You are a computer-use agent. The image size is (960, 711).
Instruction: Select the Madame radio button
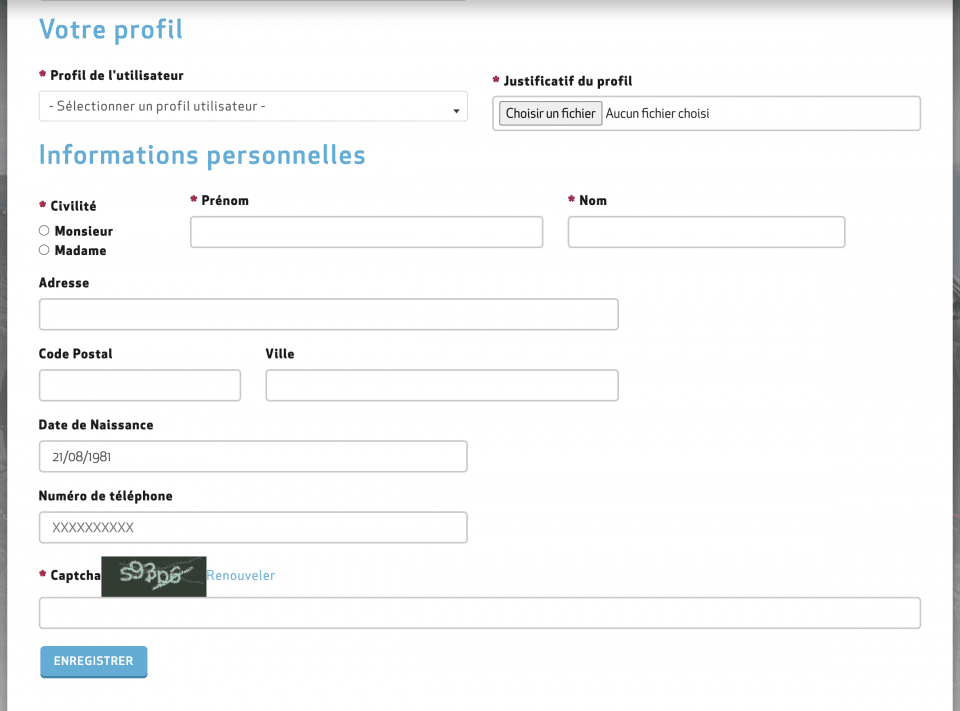point(44,250)
